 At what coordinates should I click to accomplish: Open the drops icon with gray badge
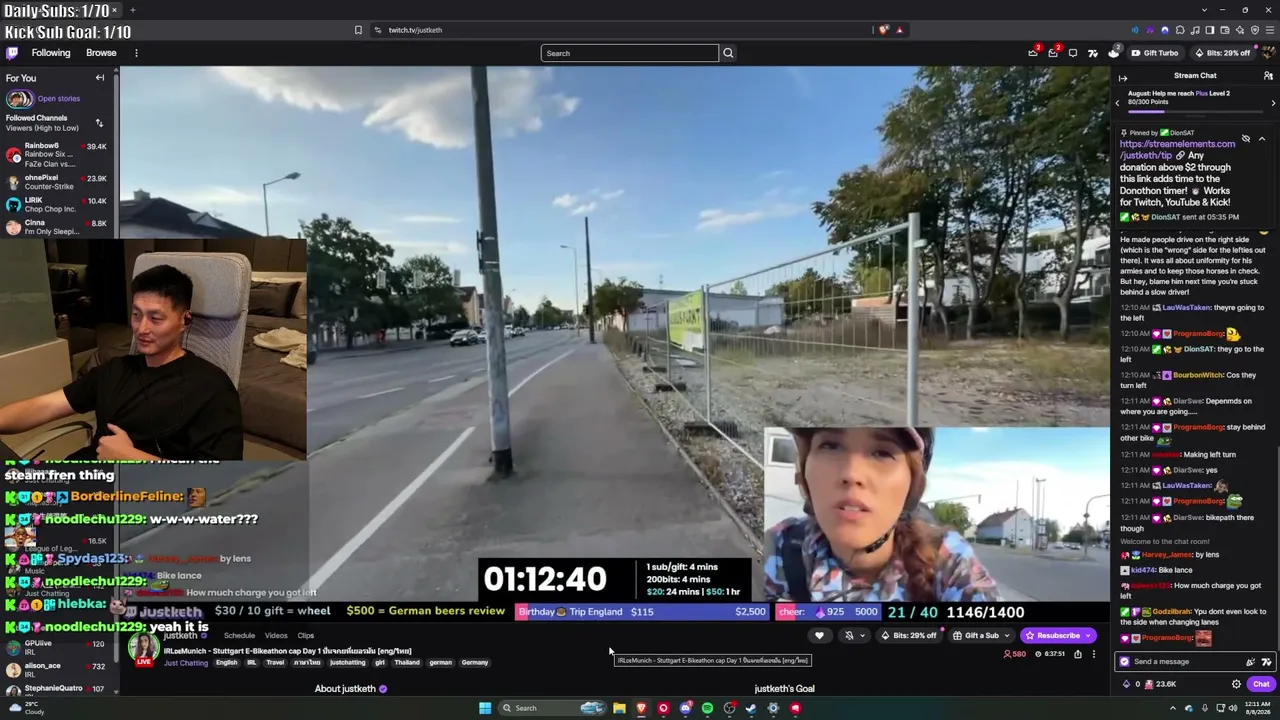coord(1113,53)
